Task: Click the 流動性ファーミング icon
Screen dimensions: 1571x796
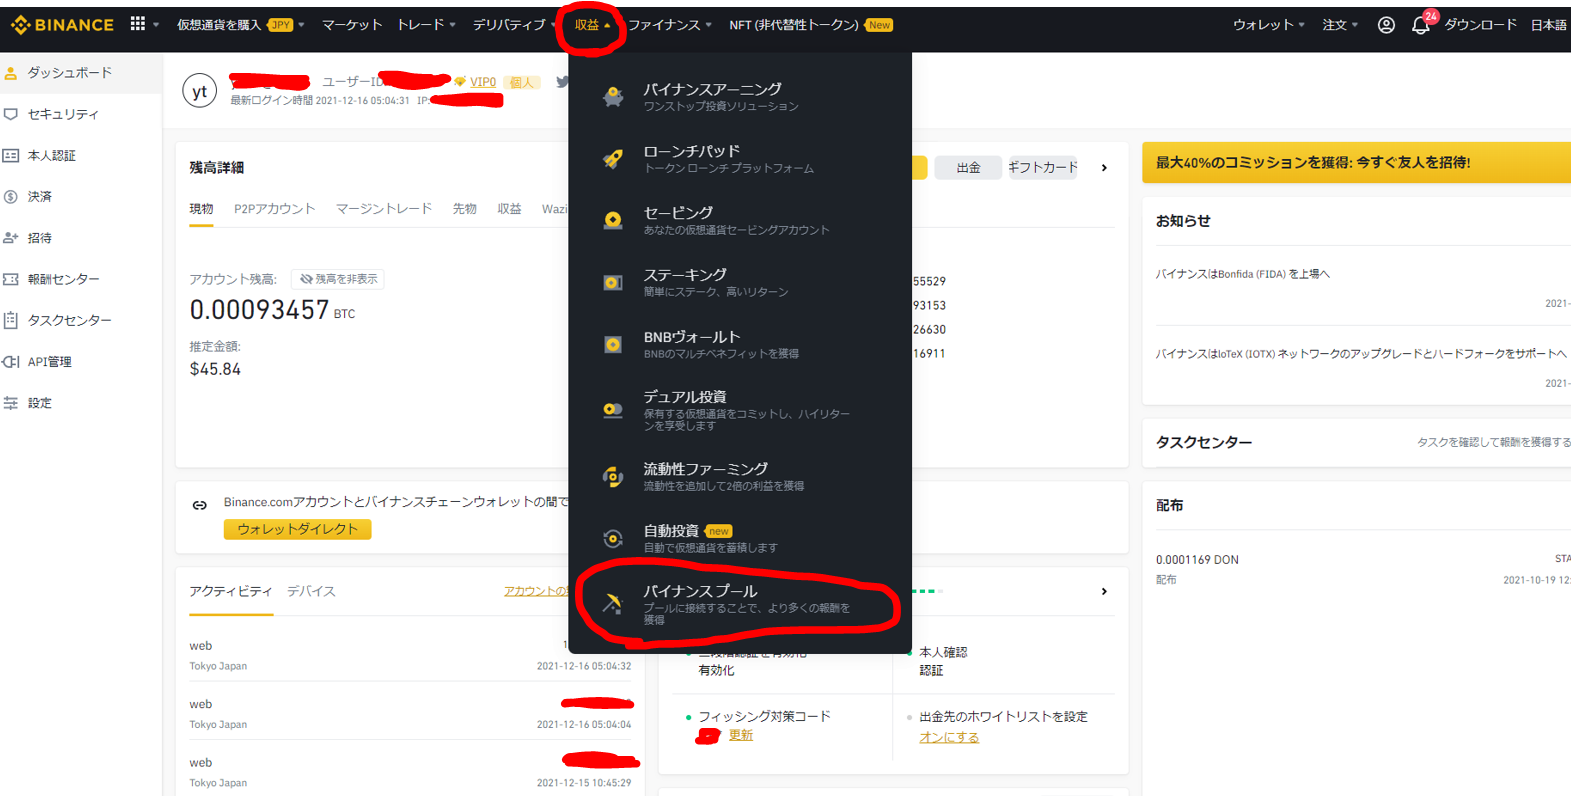Action: click(613, 477)
